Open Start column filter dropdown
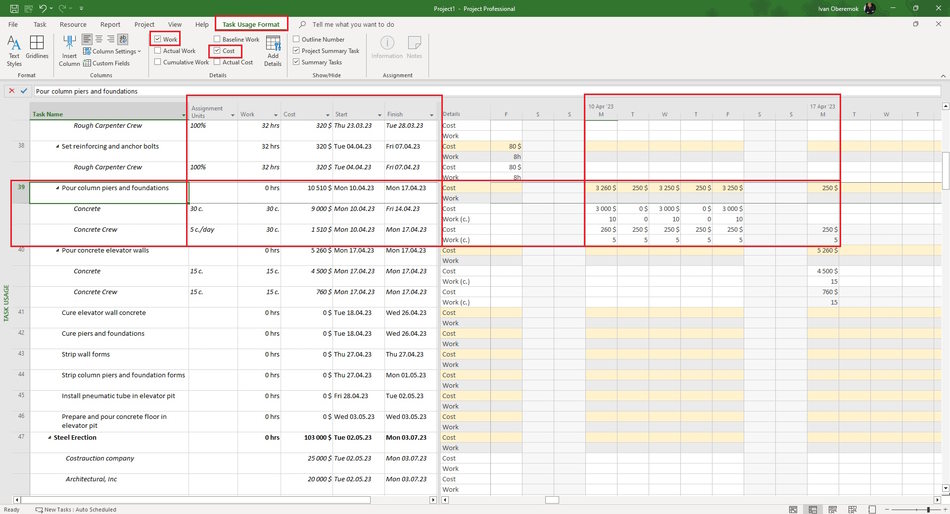The image size is (950, 514). tap(380, 115)
